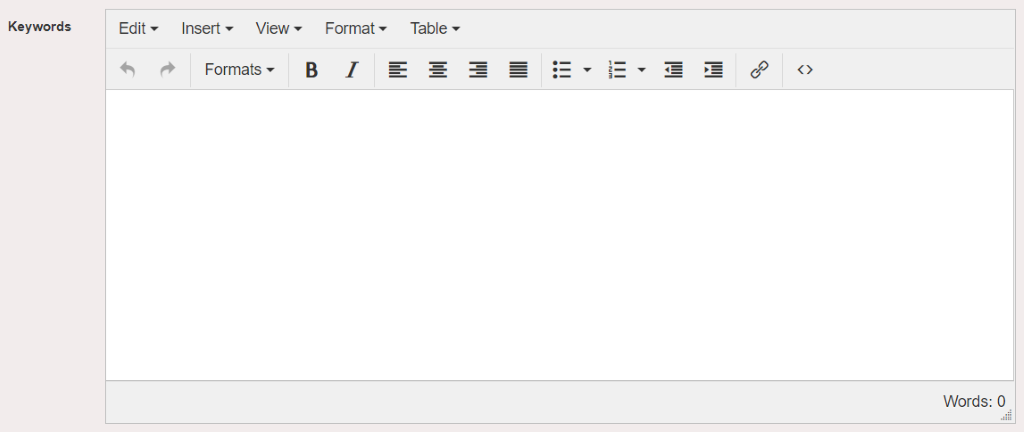The height and width of the screenshot is (432, 1024).
Task: Increase indent of paragraph
Action: pos(713,70)
